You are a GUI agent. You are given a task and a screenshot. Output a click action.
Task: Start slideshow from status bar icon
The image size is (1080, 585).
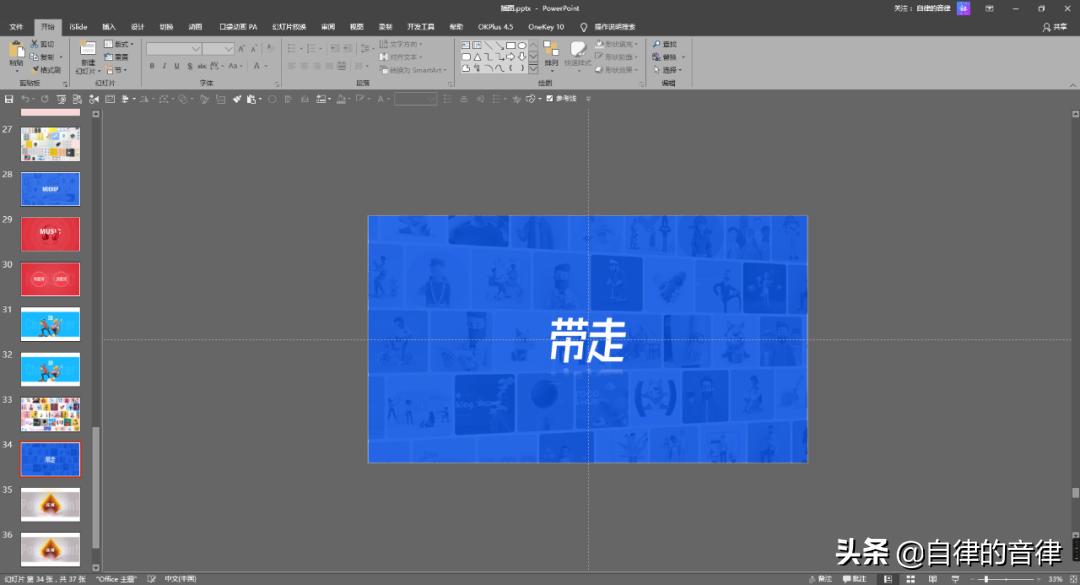(955, 579)
